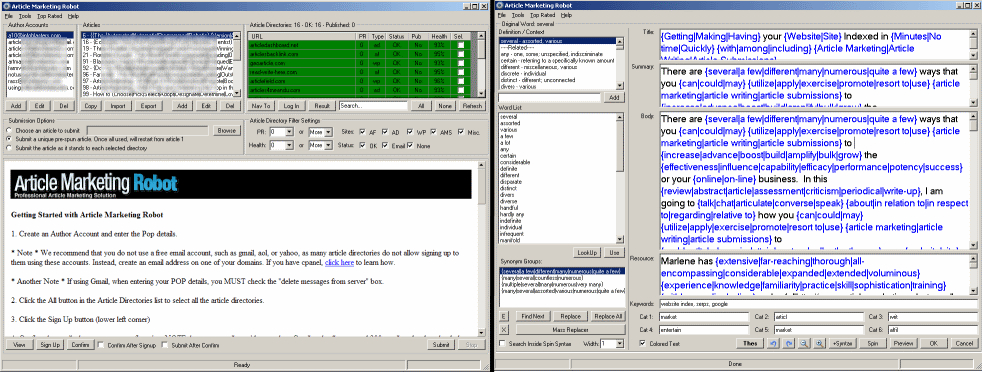This screenshot has height=372, width=982.
Task: Uncheck the Email status filter
Action: (x=385, y=145)
